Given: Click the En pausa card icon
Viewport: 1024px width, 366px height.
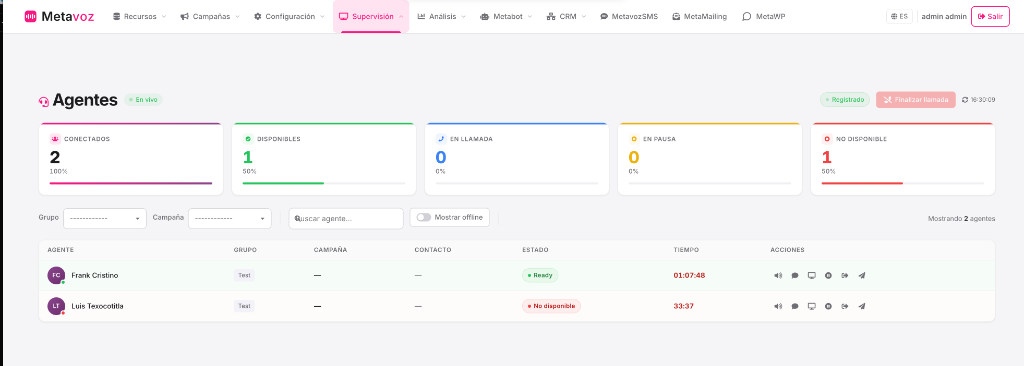Looking at the screenshot, I should tap(633, 139).
